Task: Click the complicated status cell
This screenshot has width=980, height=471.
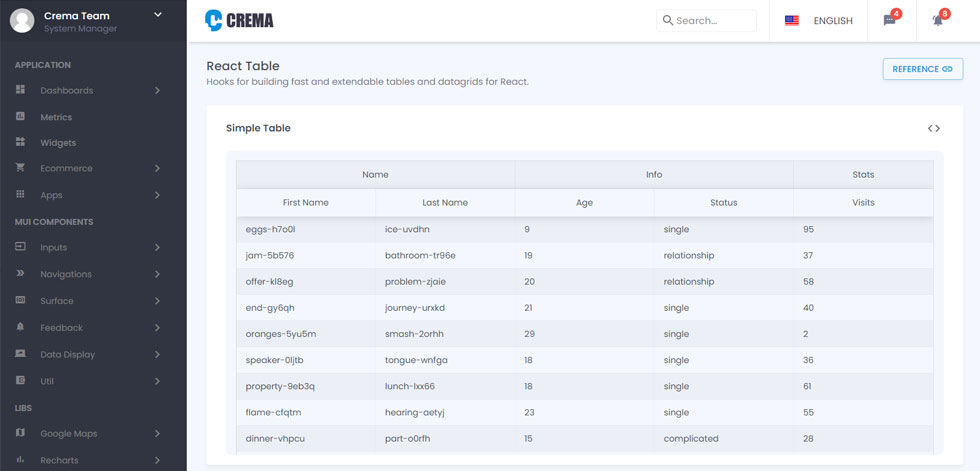Action: (724, 439)
